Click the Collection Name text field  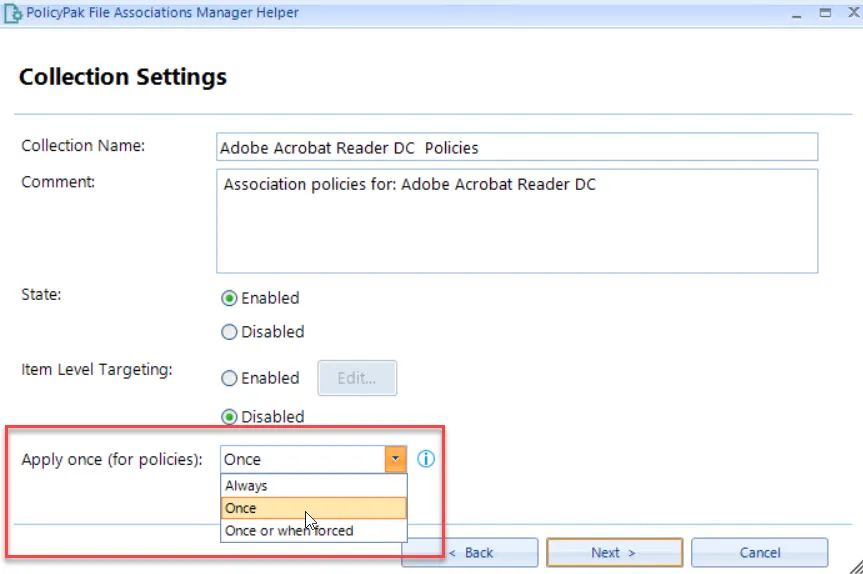click(x=517, y=147)
